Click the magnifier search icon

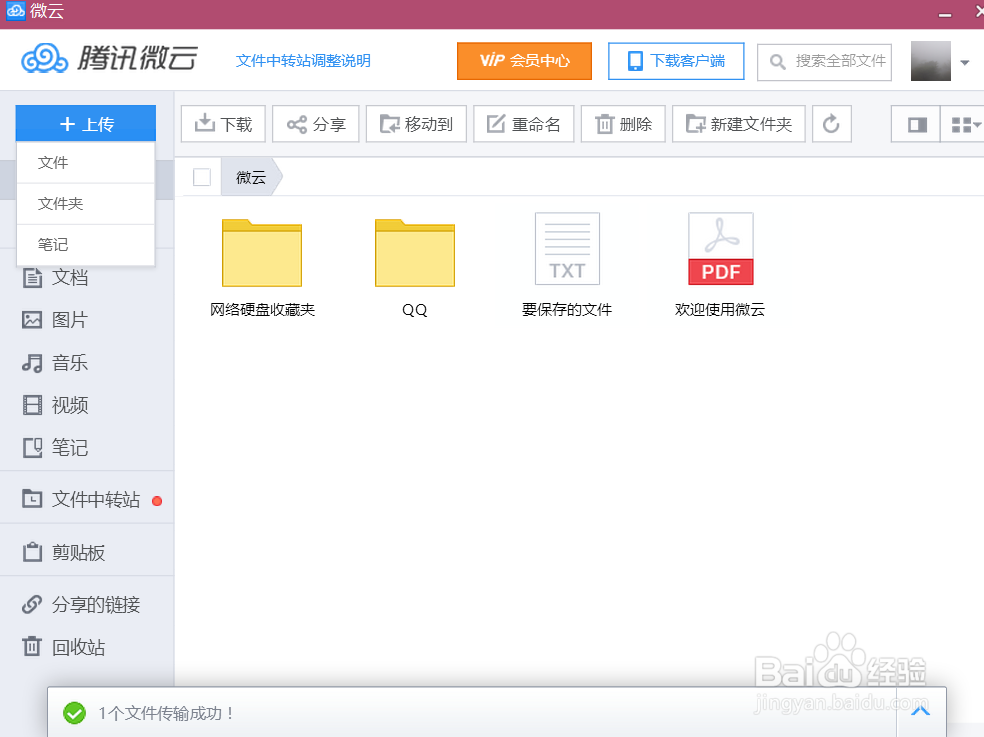click(x=778, y=62)
